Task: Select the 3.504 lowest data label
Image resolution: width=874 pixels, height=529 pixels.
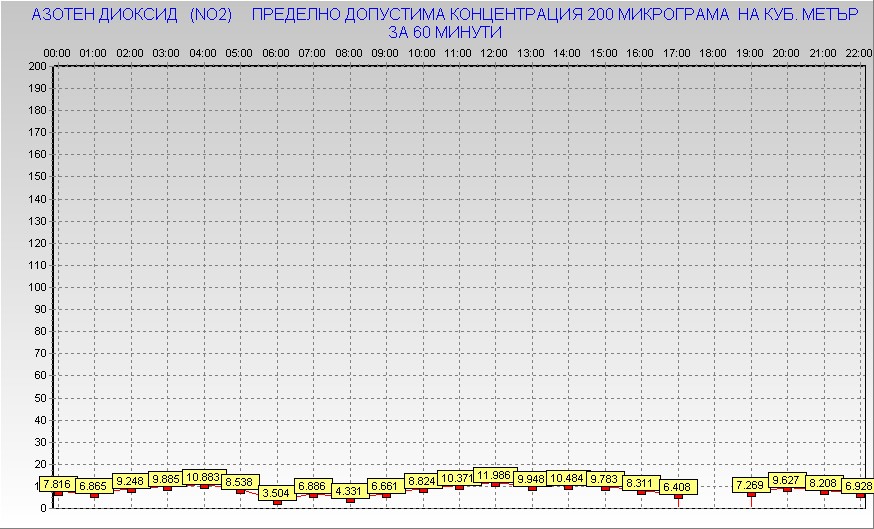Action: [x=276, y=493]
